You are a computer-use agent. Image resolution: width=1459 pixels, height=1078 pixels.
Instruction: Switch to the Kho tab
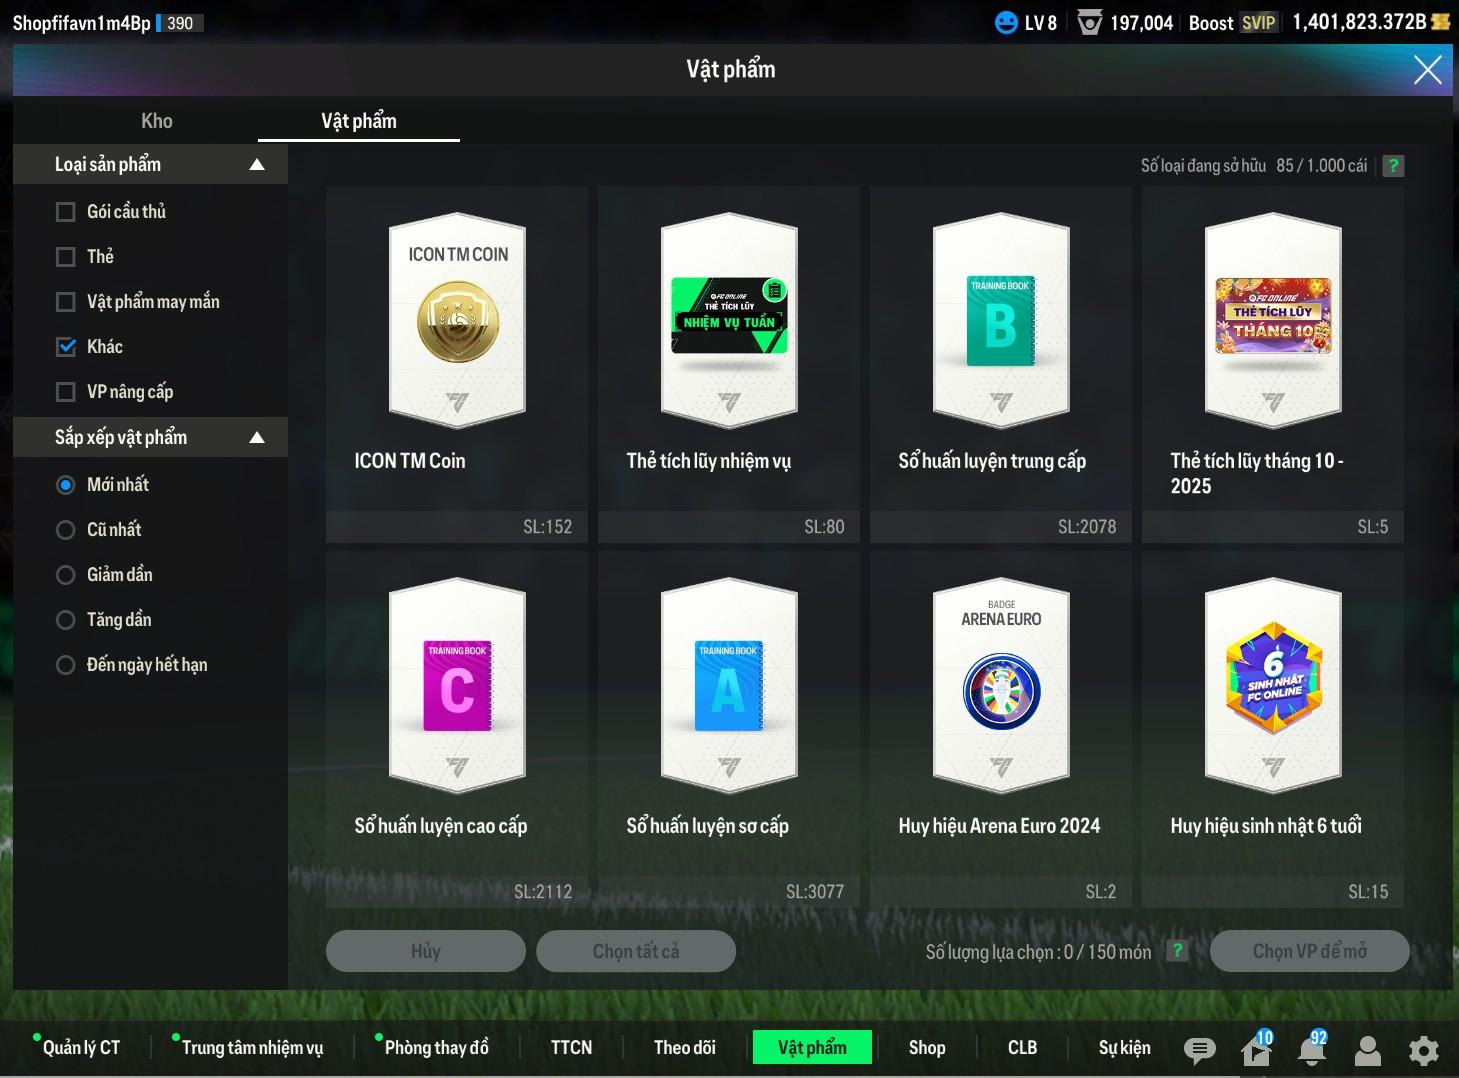(x=157, y=121)
